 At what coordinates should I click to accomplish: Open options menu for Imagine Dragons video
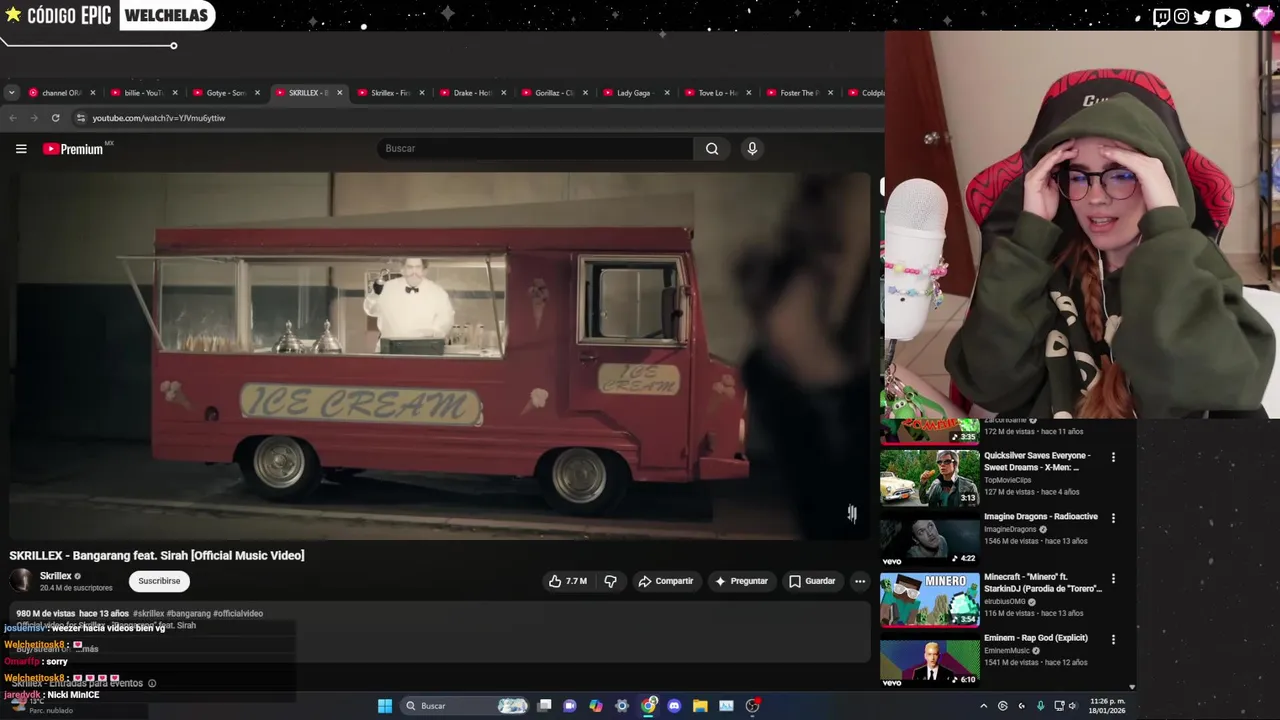1113,518
